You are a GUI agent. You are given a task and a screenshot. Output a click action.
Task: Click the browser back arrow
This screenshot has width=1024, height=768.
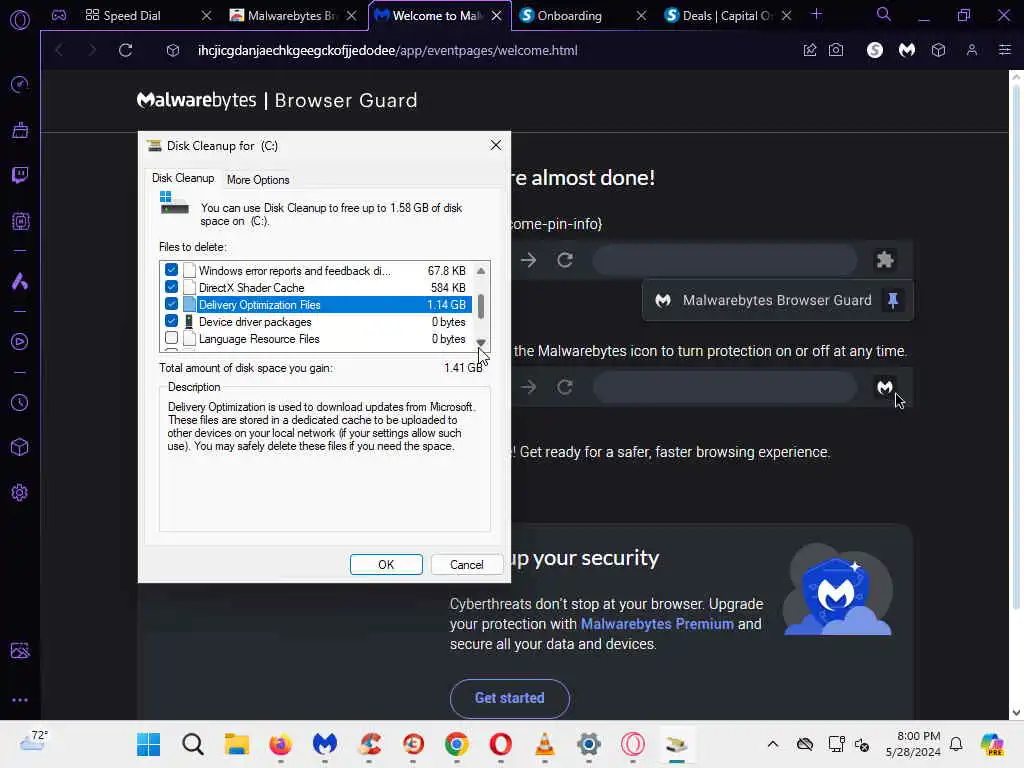(59, 50)
